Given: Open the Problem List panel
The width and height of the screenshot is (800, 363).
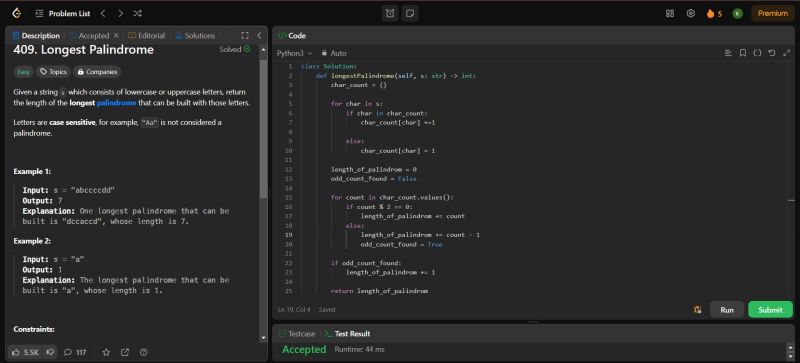Looking at the screenshot, I should [63, 14].
